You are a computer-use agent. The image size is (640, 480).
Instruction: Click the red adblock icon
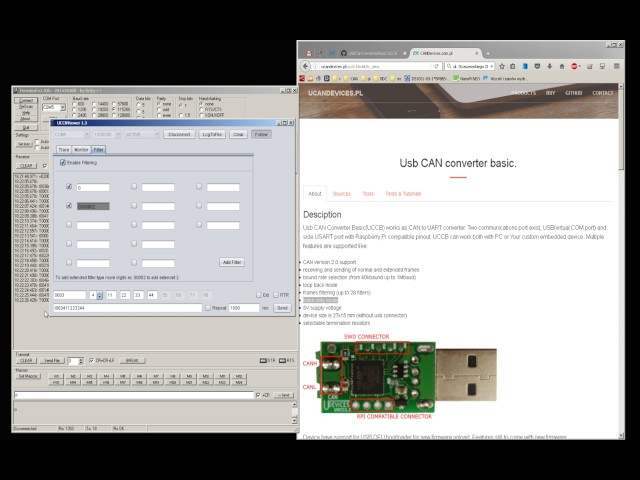[574, 66]
